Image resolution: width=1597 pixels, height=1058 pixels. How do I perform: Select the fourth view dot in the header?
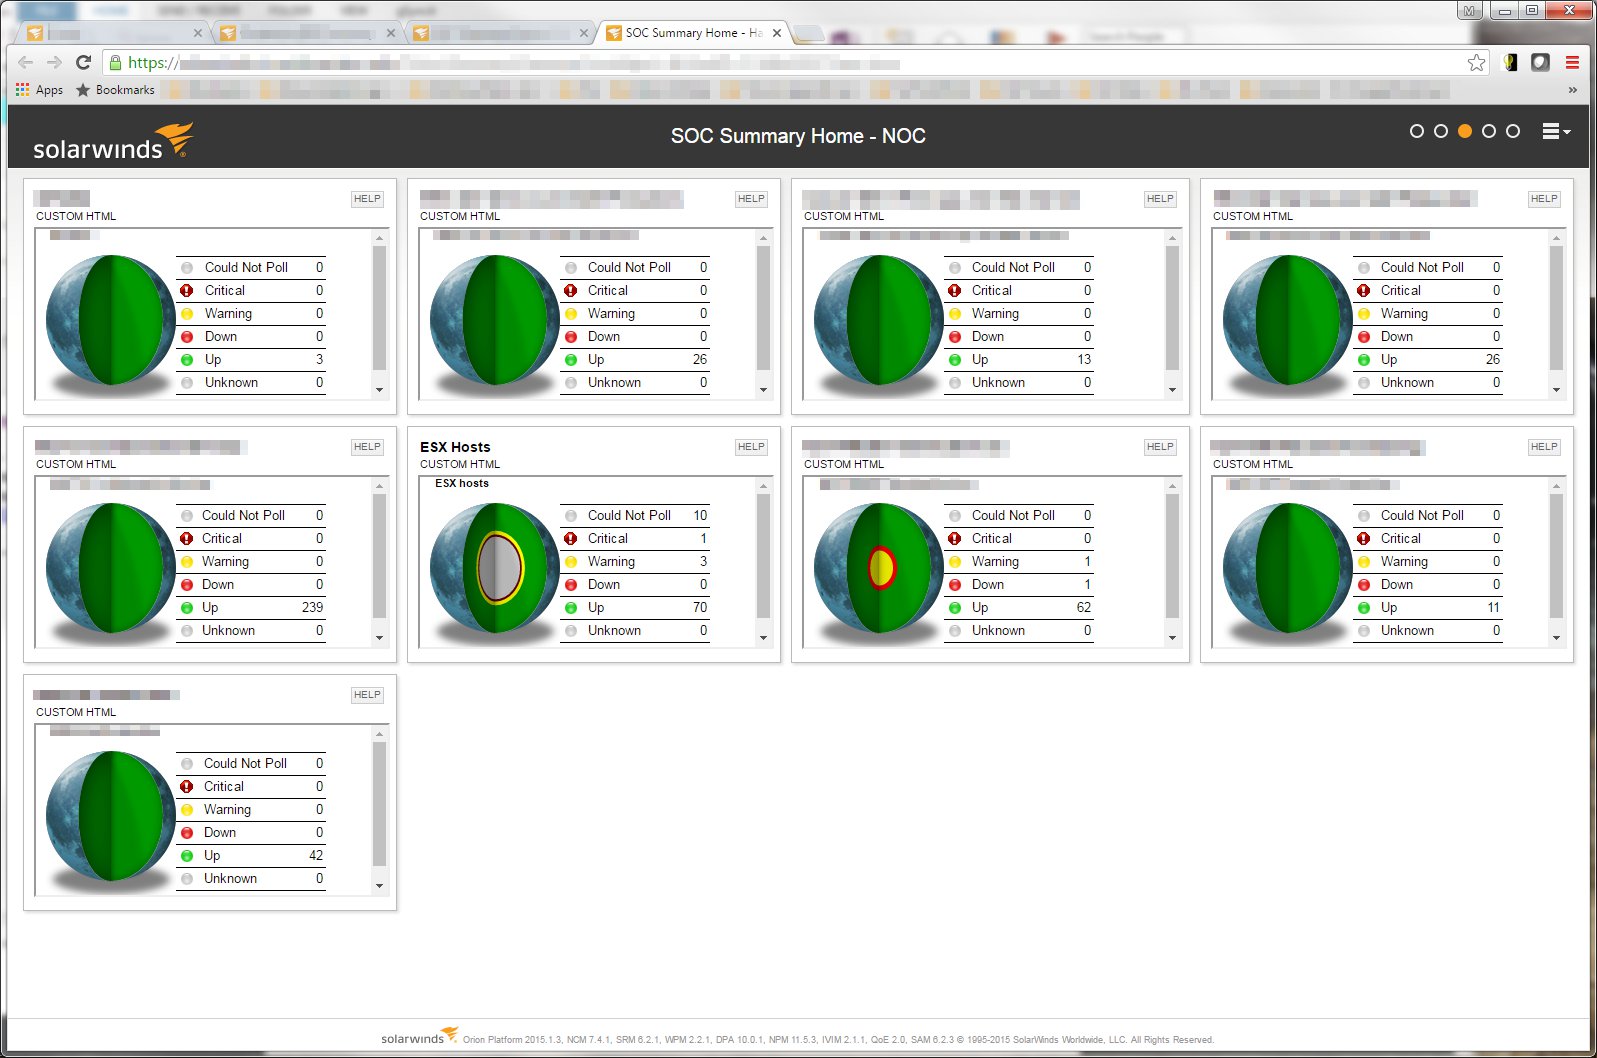click(1489, 131)
